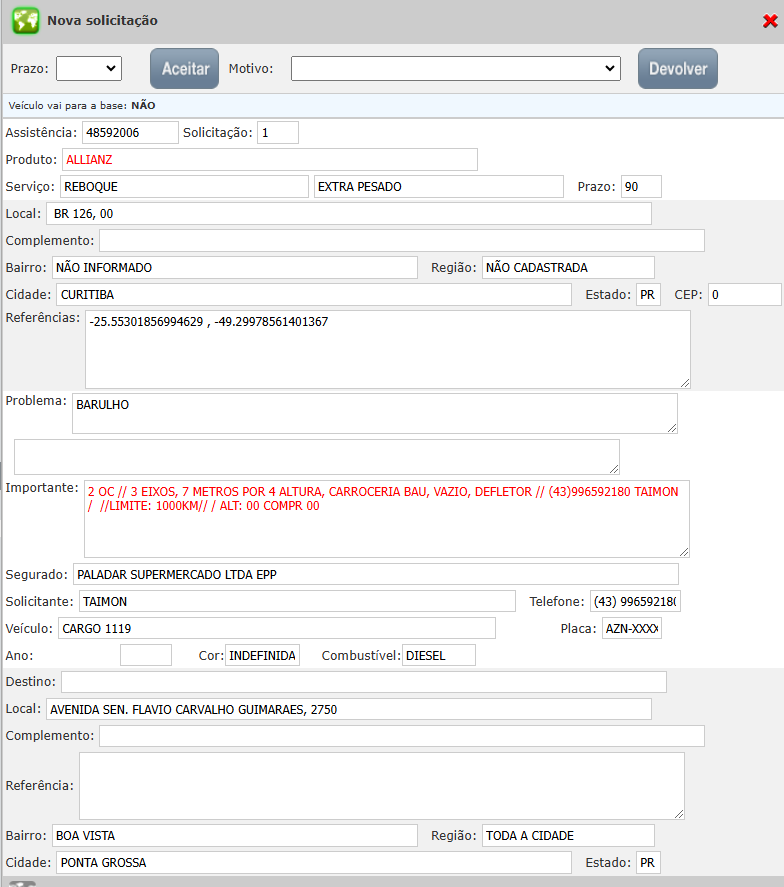Open the Prazo dropdown
784x887 pixels.
point(88,68)
